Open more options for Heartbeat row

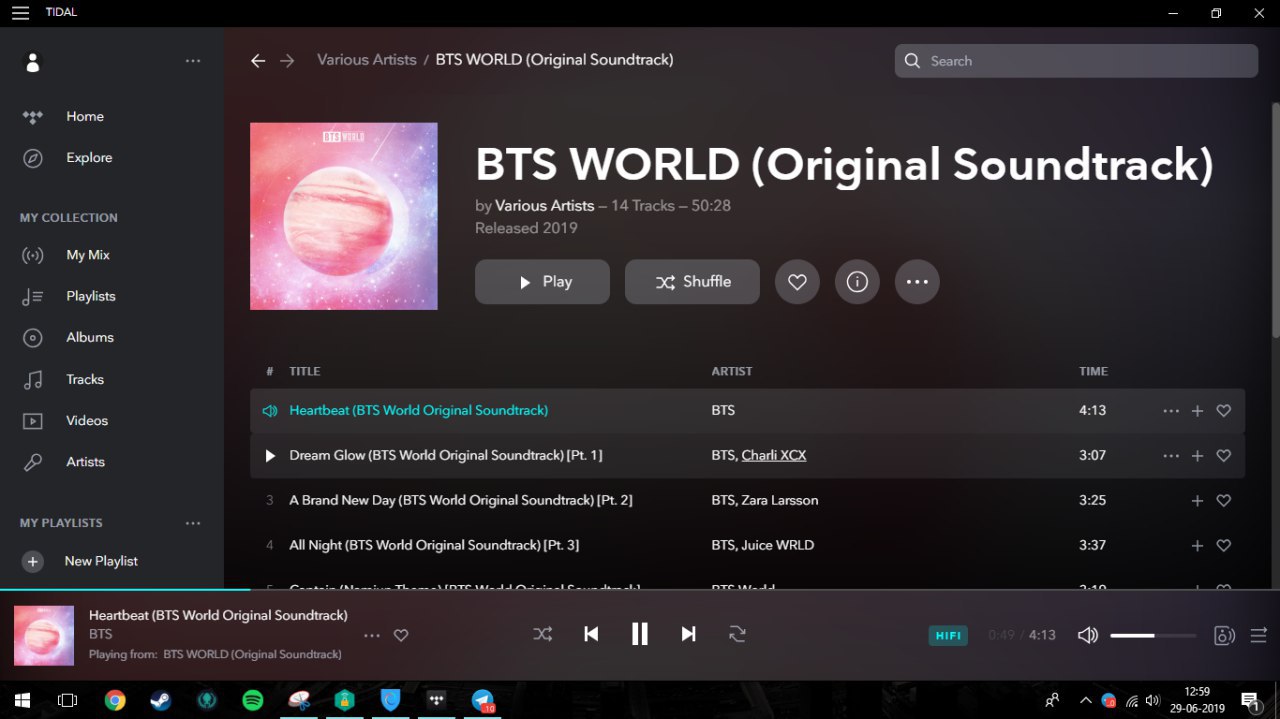tap(1171, 411)
